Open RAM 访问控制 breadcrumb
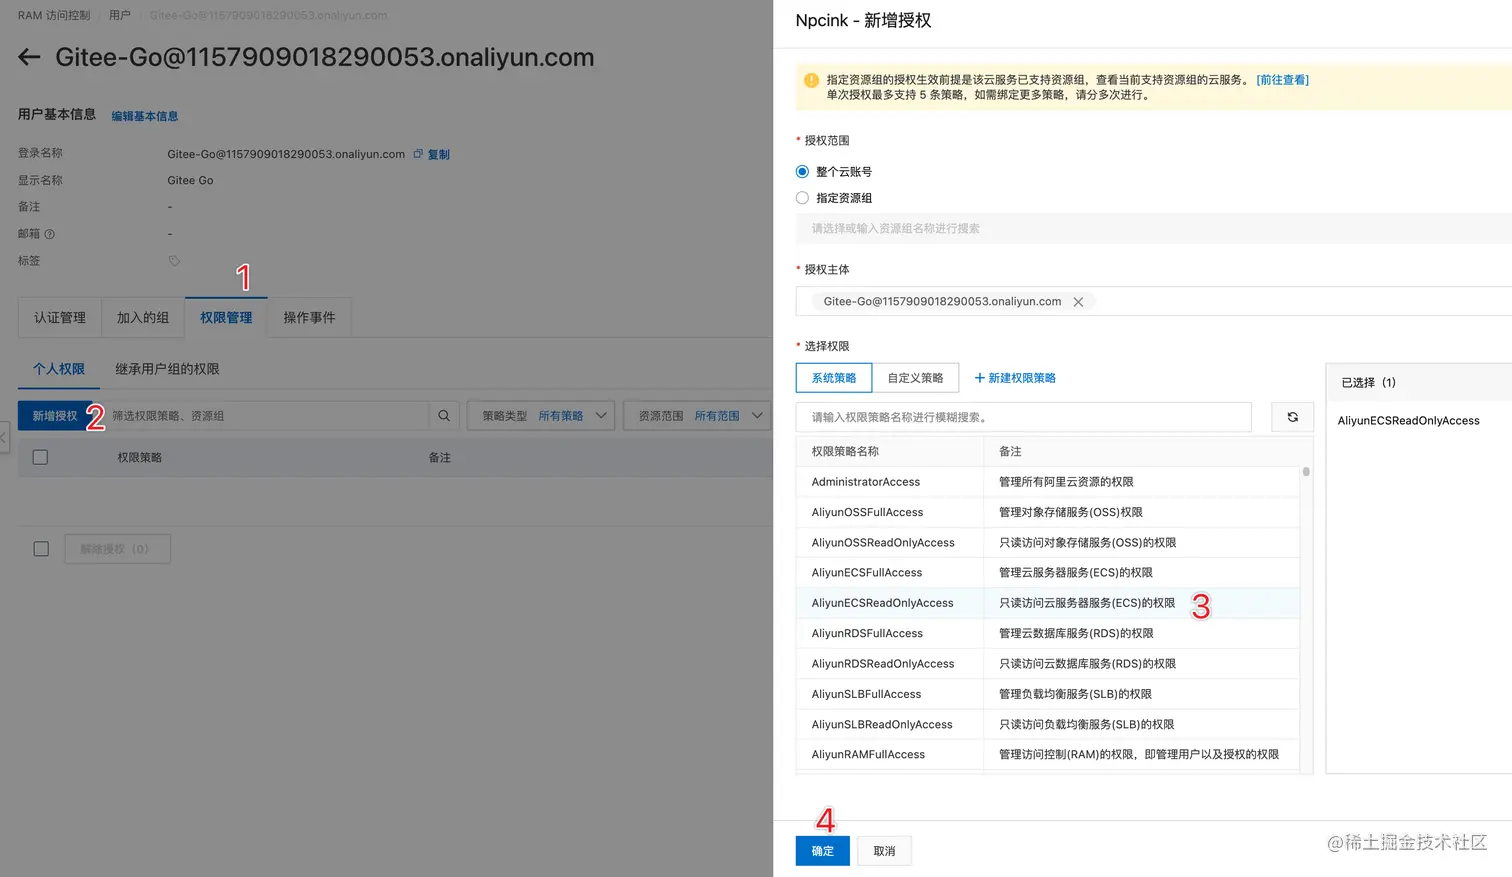Image resolution: width=1512 pixels, height=877 pixels. 54,16
